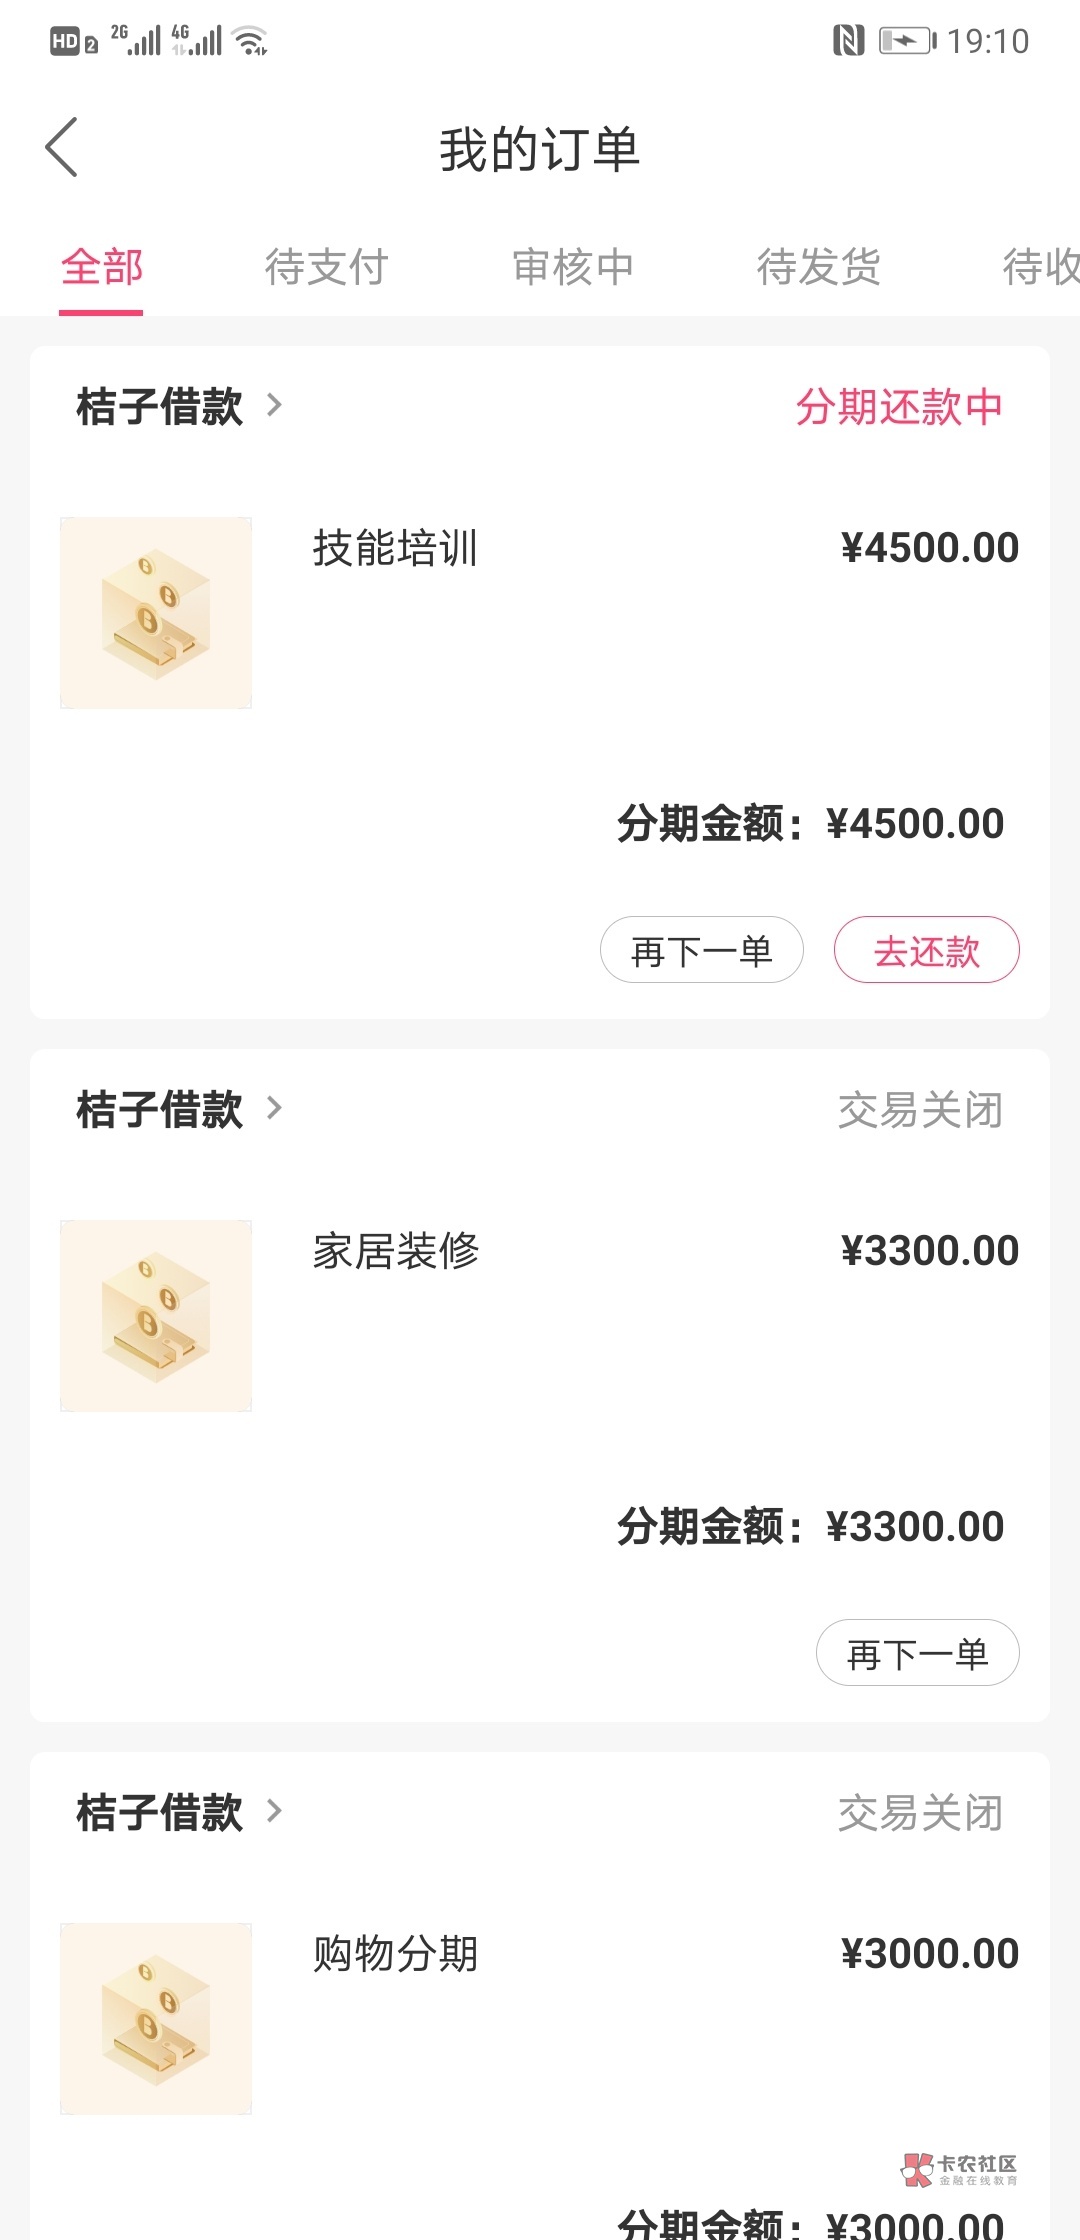Expand 桔子借款 chevron on 购物分期 order
The image size is (1080, 2240).
click(275, 1811)
